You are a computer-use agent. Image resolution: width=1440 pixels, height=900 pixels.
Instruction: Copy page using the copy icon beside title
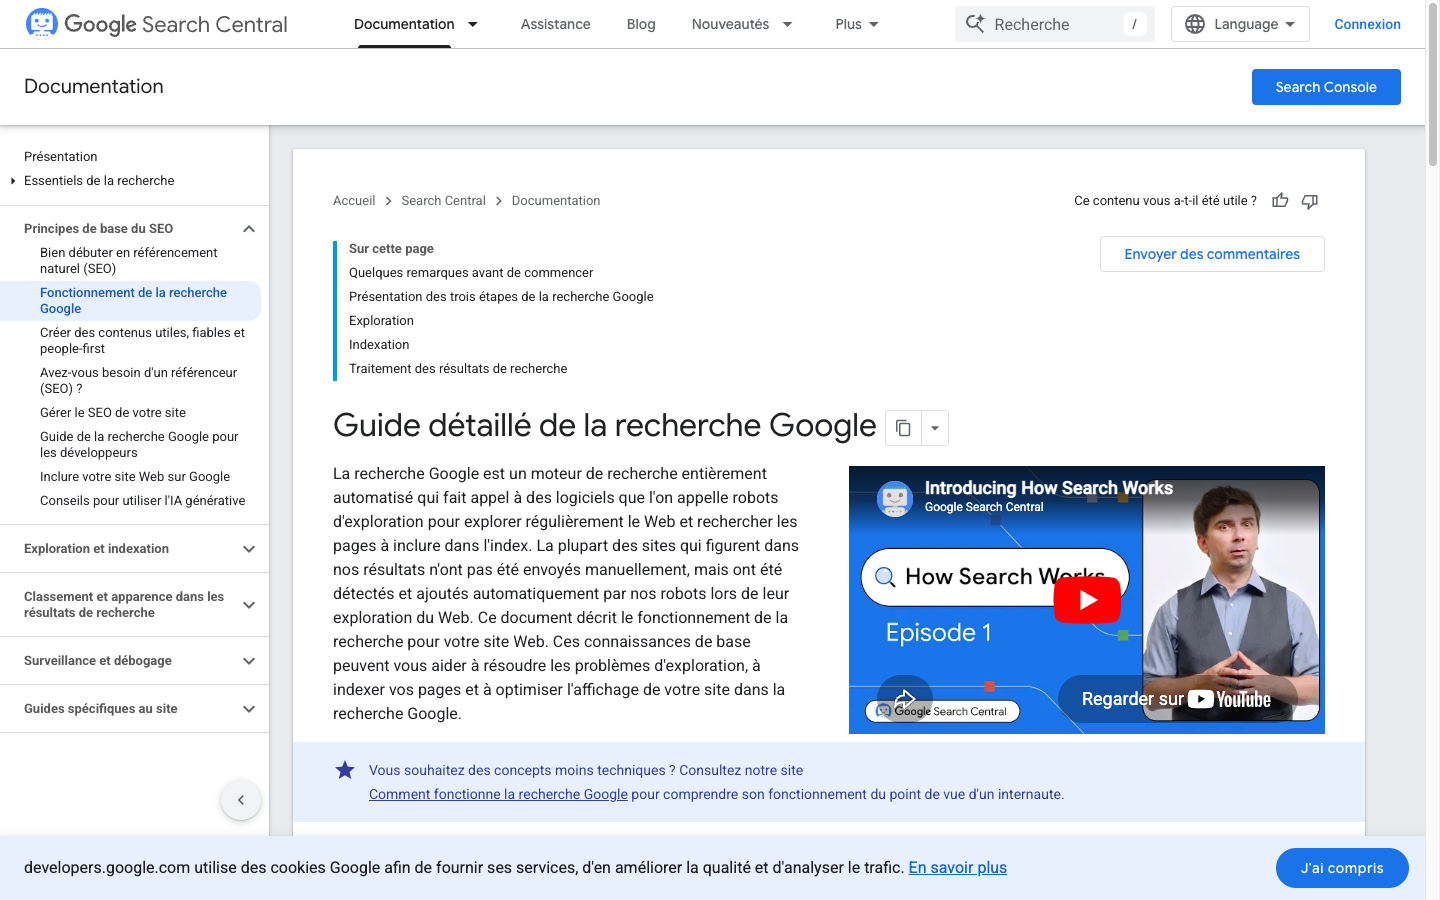point(903,428)
